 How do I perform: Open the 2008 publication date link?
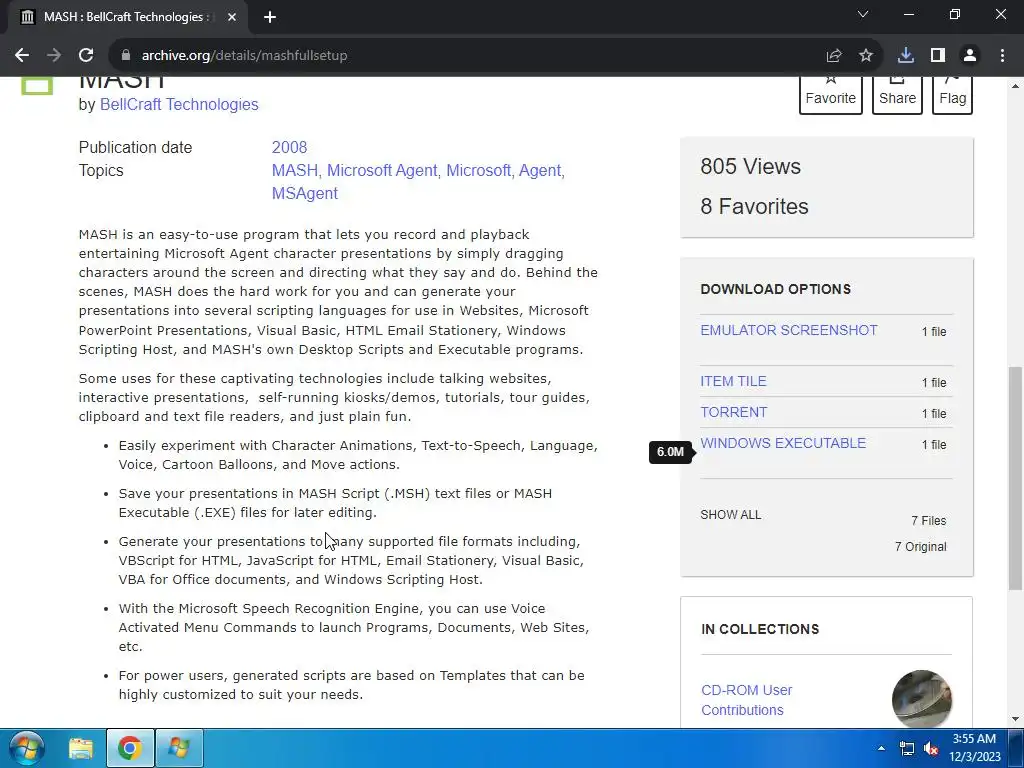point(289,148)
